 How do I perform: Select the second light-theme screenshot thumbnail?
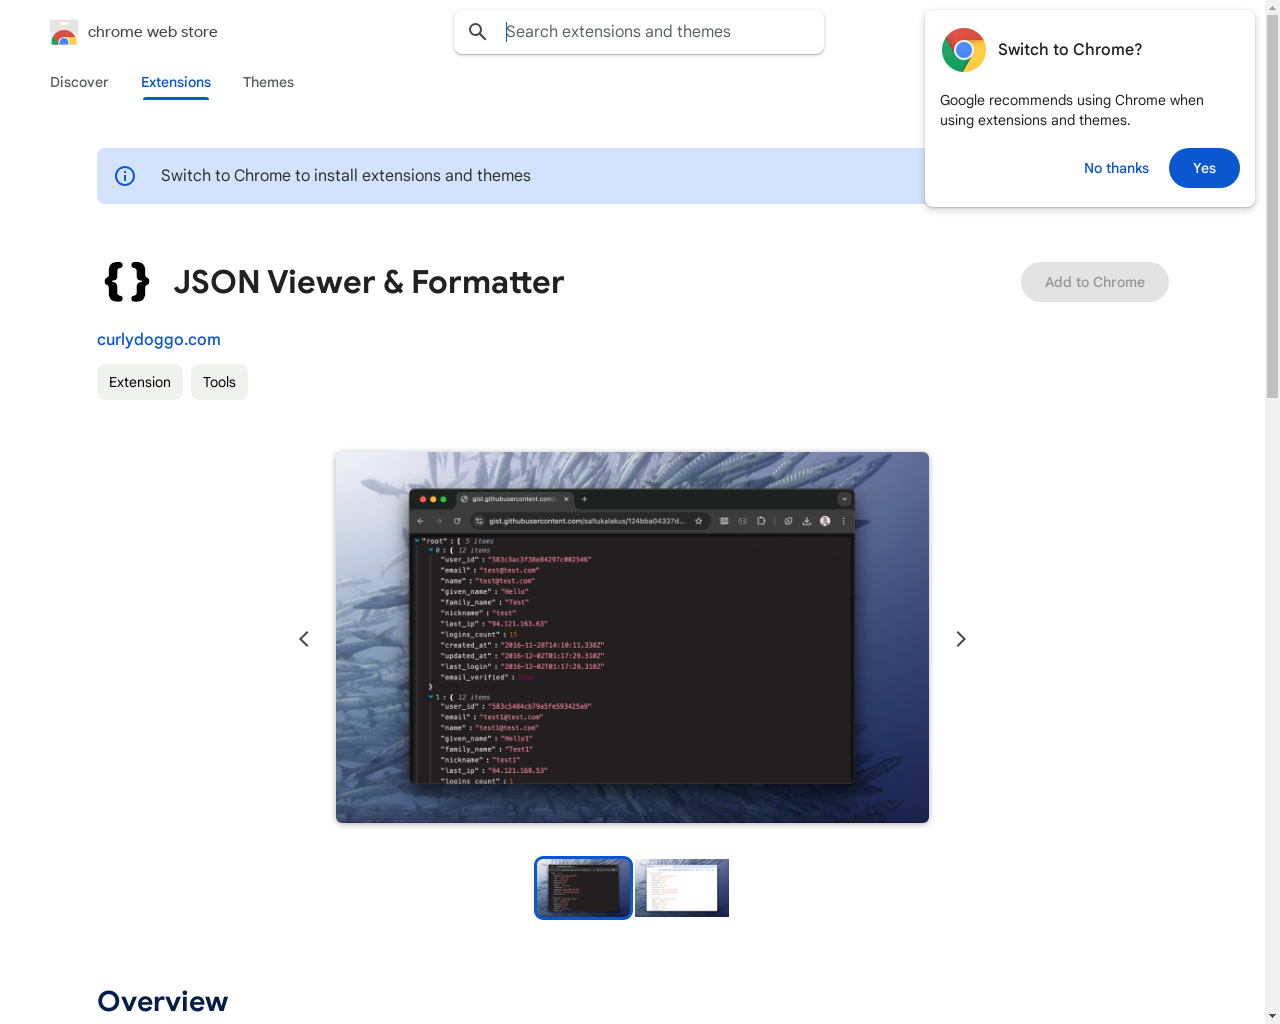click(682, 888)
